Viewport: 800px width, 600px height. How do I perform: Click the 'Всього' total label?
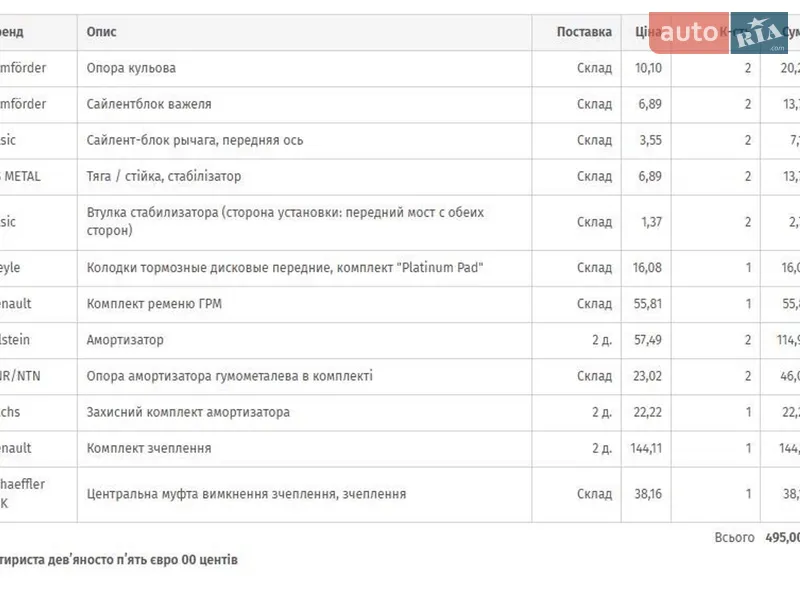click(734, 538)
